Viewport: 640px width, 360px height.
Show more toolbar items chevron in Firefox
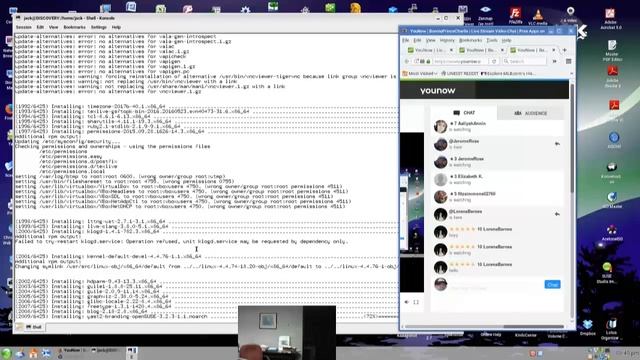pyautogui.click(x=555, y=61)
